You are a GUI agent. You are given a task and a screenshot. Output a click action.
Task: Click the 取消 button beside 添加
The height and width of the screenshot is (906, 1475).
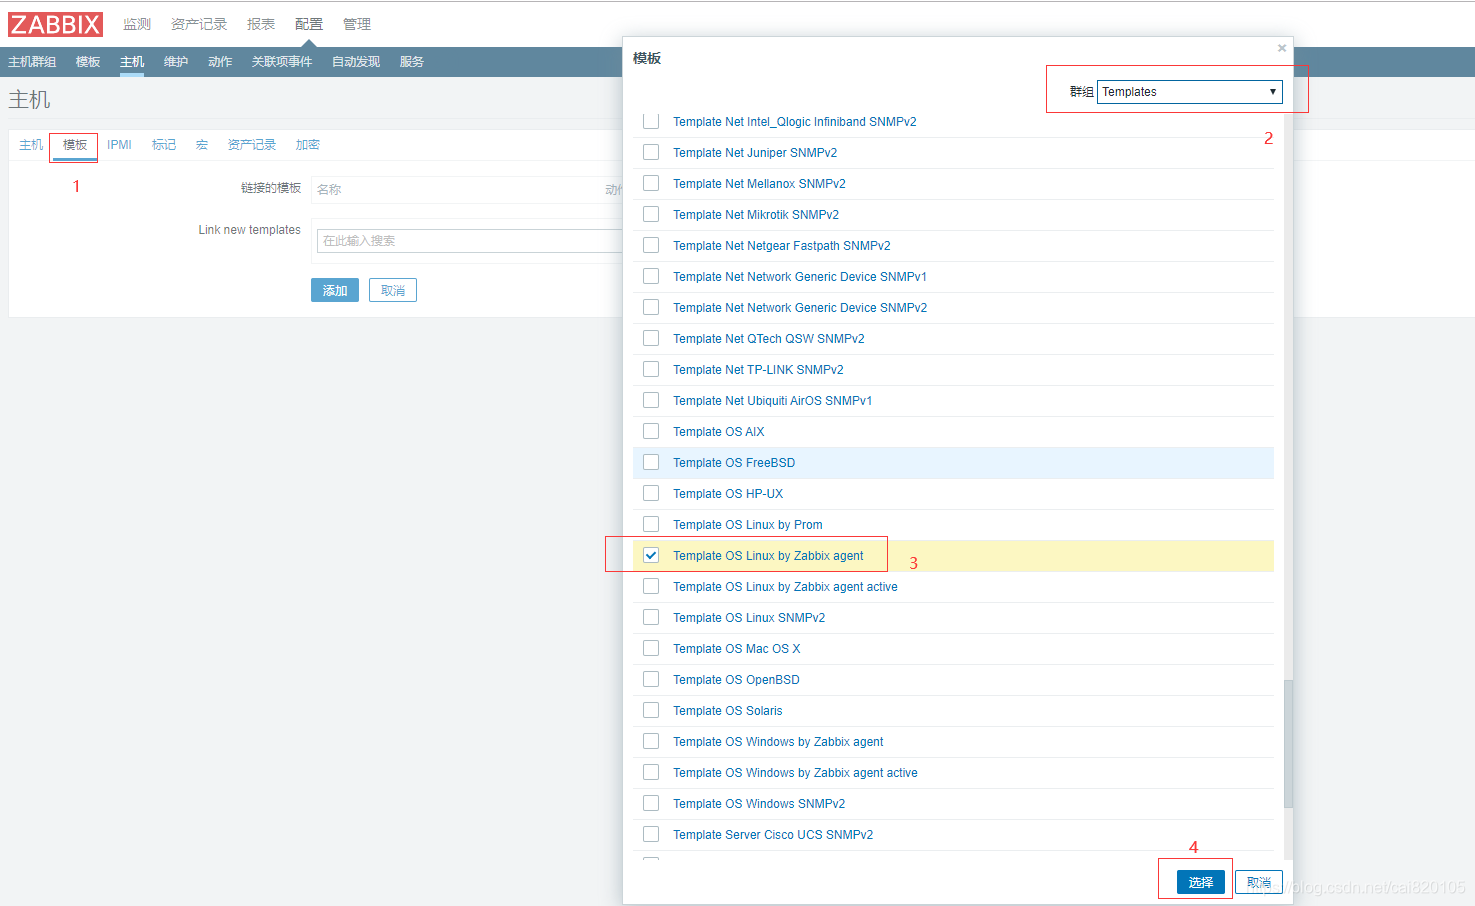[x=393, y=290]
